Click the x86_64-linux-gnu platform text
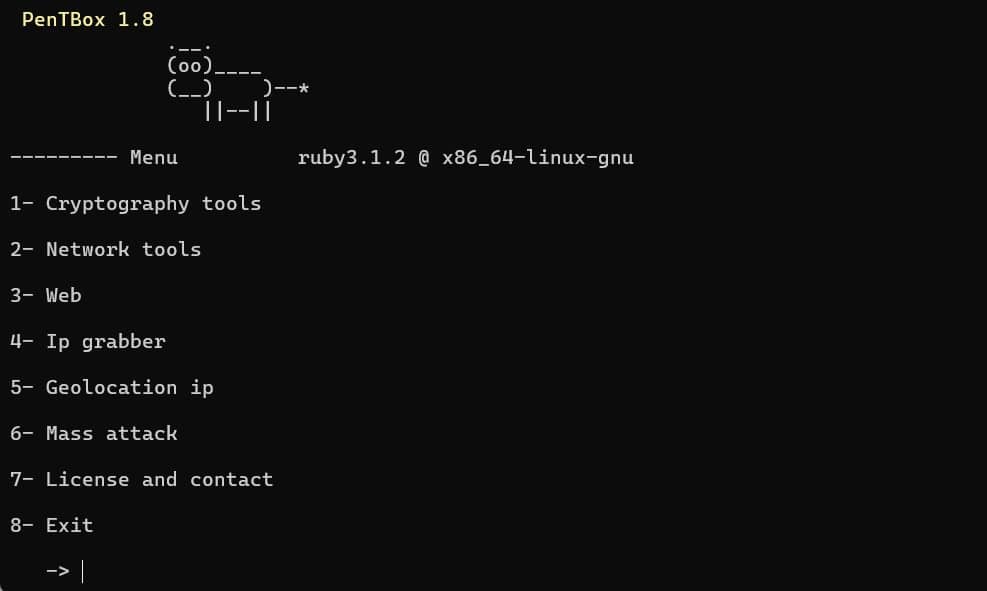Image resolution: width=987 pixels, height=591 pixels. (x=538, y=158)
